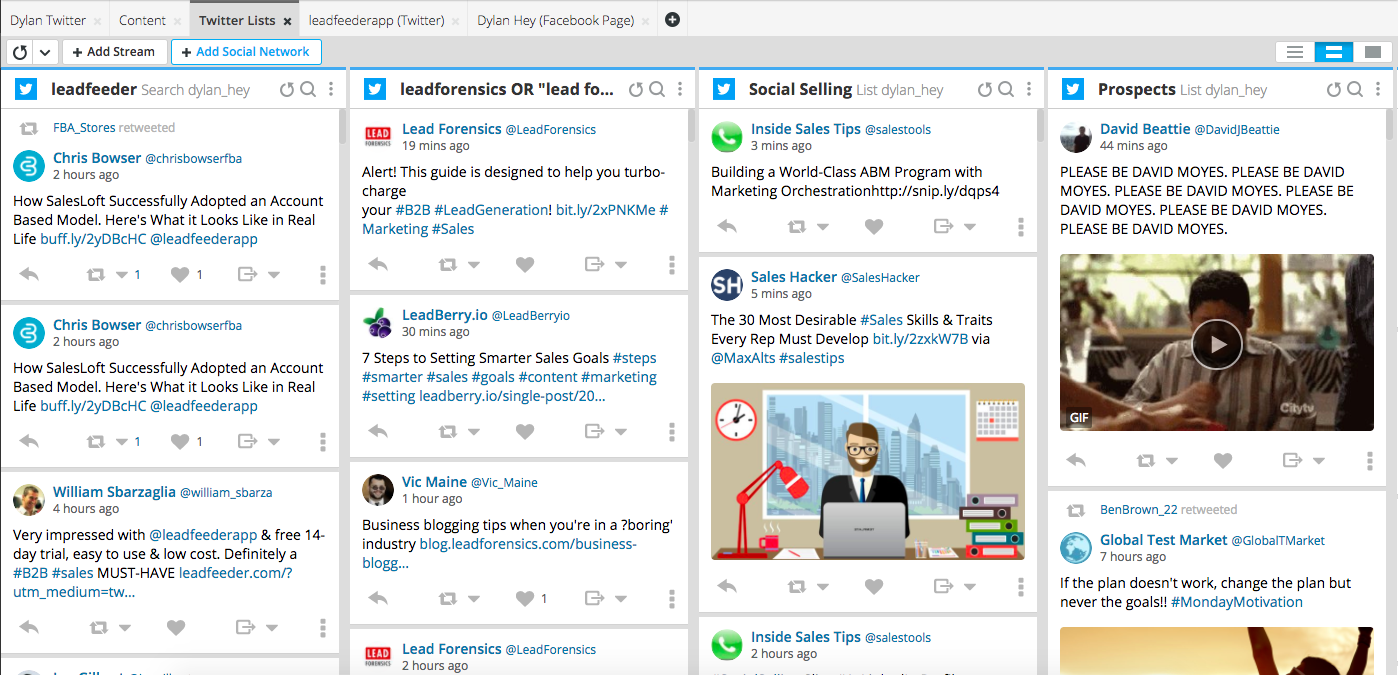Like William Sbarzaglia's tweet

[176, 628]
